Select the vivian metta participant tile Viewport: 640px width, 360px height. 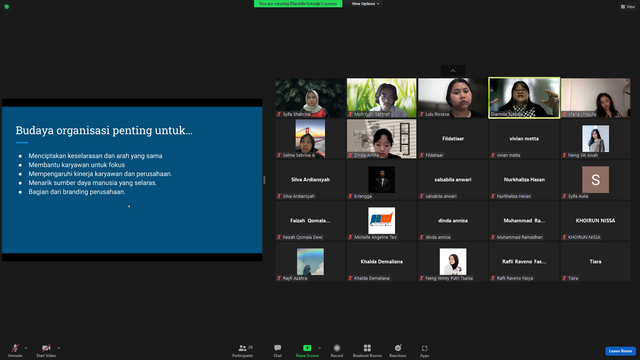click(x=524, y=139)
